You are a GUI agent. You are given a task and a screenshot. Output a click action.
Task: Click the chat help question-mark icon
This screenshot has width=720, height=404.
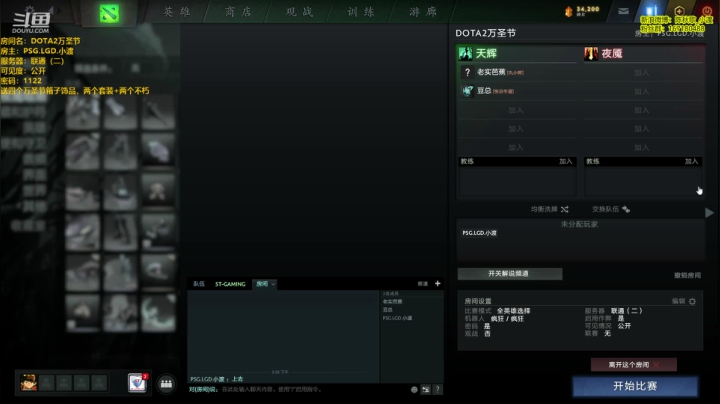click(438, 389)
